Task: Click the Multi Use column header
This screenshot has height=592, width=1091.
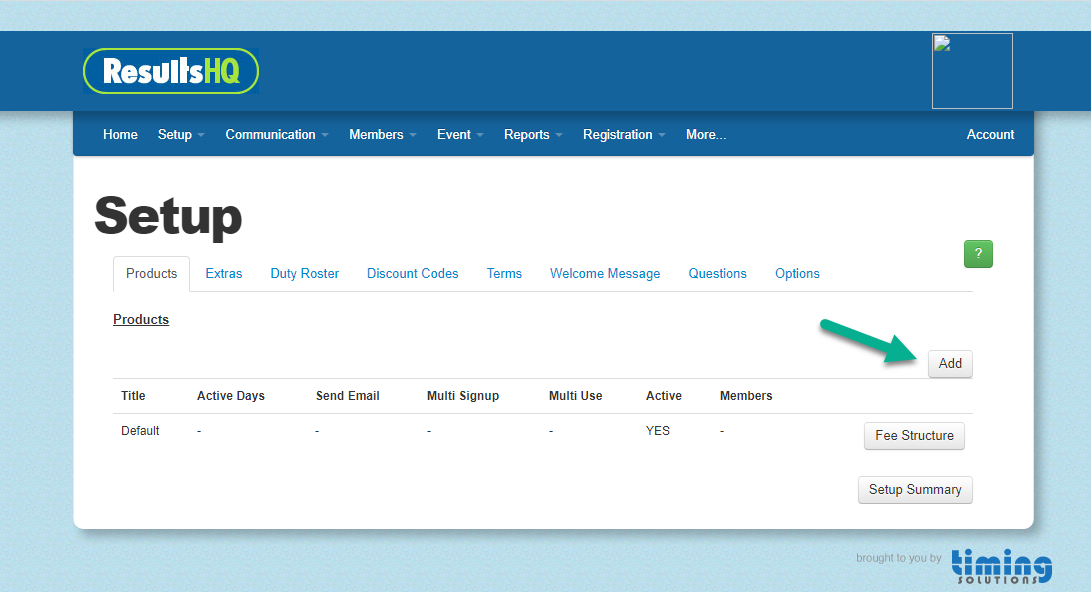Action: tap(575, 396)
